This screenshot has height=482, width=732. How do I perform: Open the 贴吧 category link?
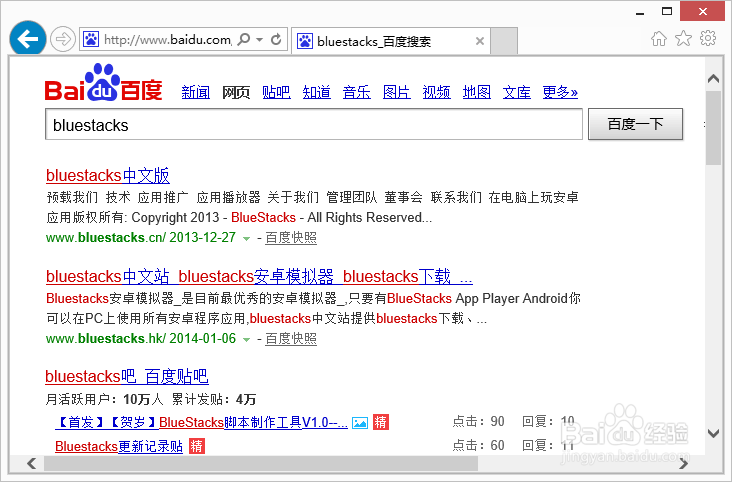276,92
